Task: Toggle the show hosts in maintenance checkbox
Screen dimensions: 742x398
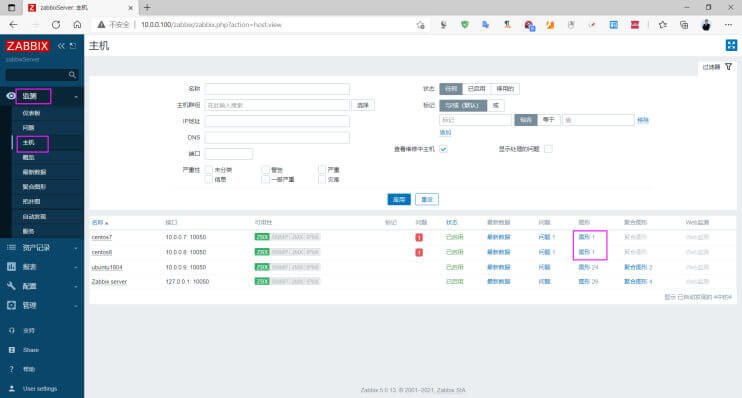Action: [443, 149]
